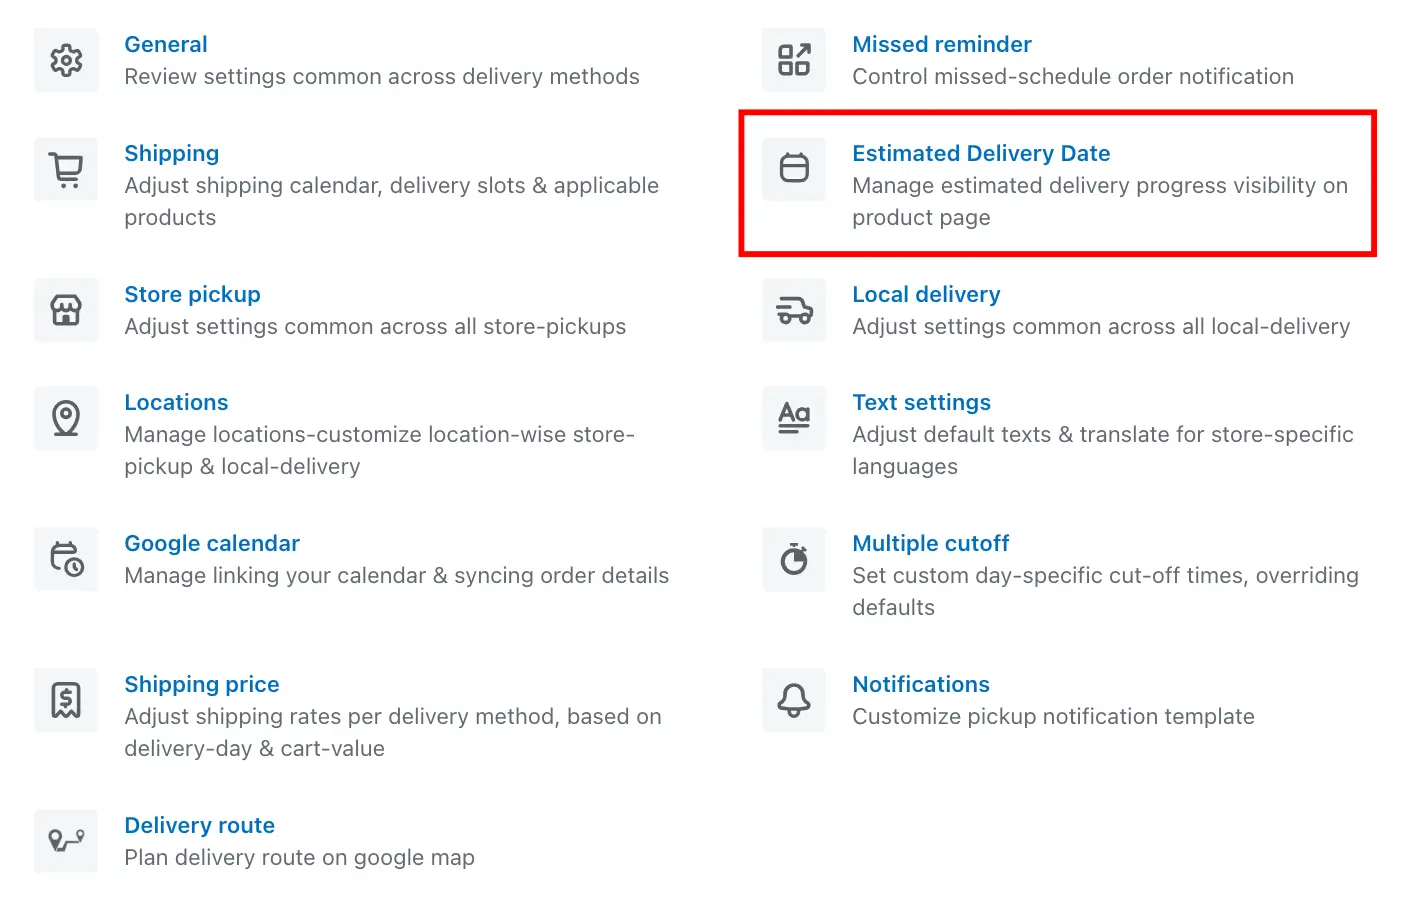Click the Locations map pin icon
The image size is (1404, 898).
click(66, 418)
